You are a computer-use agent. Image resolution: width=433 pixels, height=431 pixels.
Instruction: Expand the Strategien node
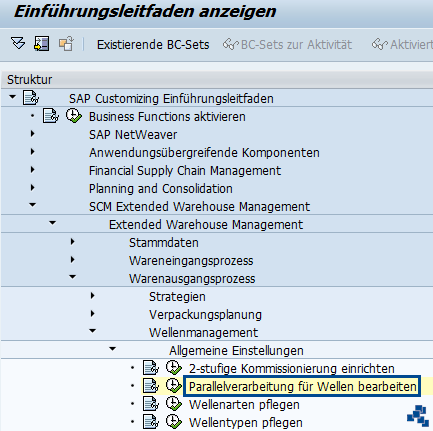pyautogui.click(x=92, y=296)
